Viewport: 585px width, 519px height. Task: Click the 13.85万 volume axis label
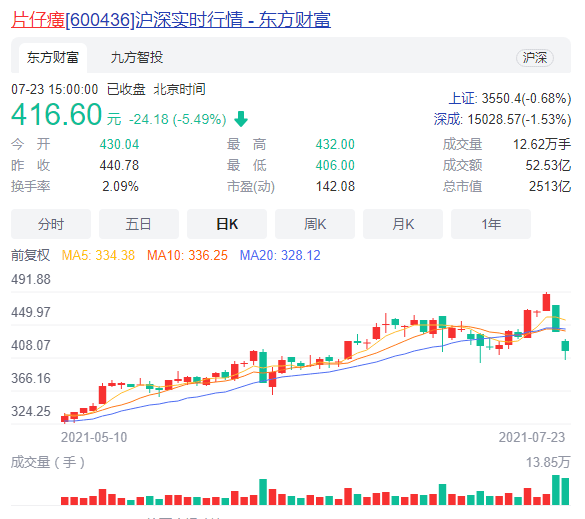click(548, 462)
